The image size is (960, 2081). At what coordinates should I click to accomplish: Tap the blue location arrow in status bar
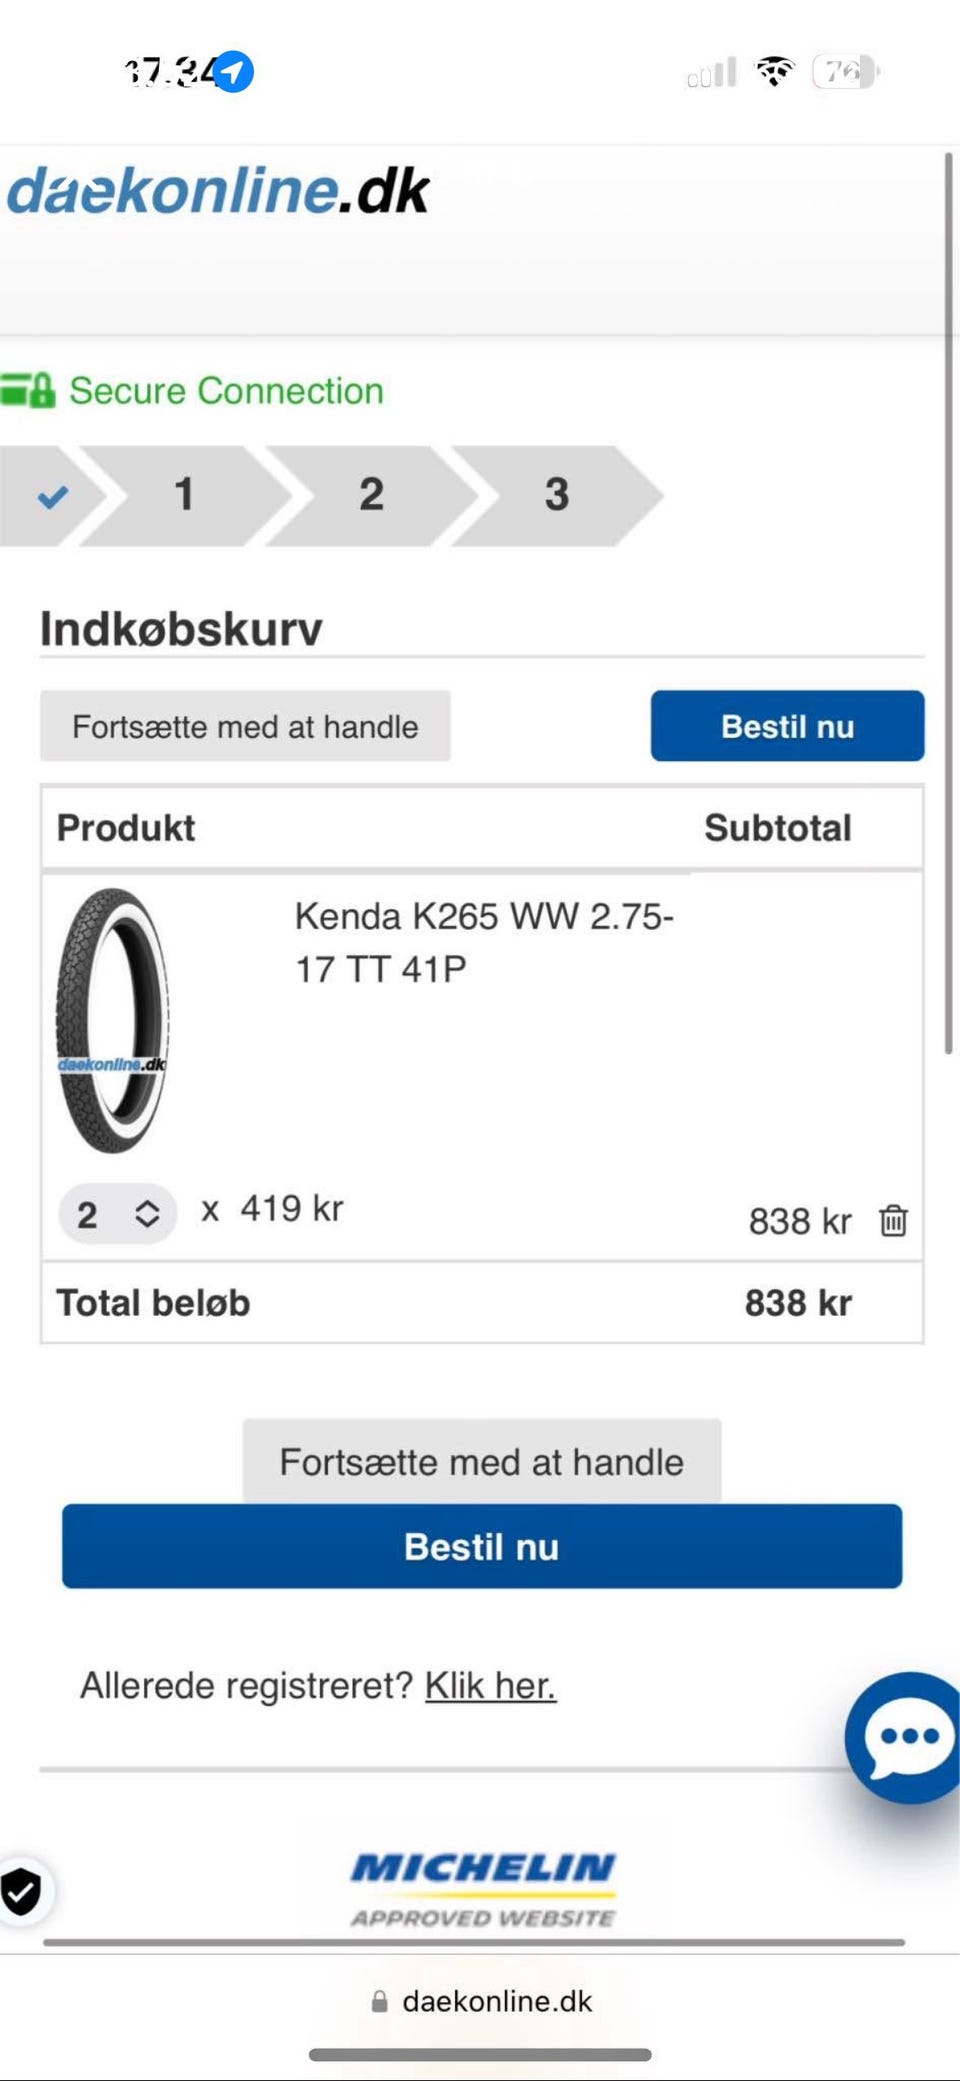(x=234, y=72)
